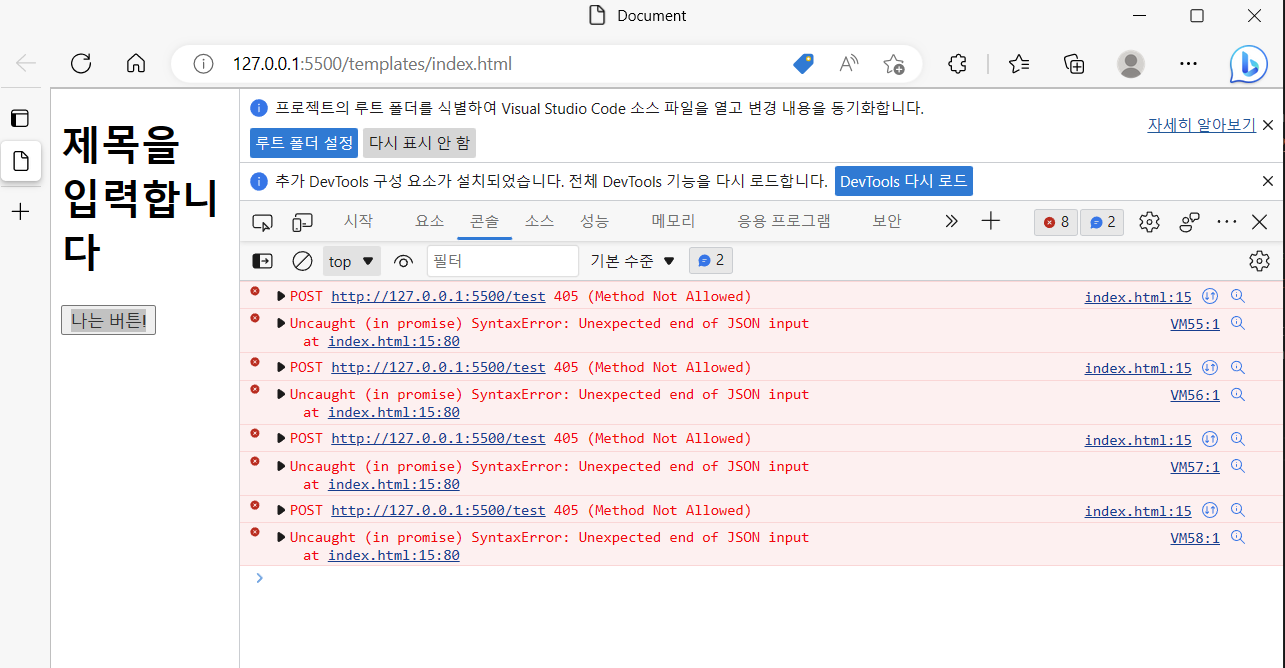This screenshot has width=1285, height=668.
Task: Open site information icon in address bar
Action: (203, 64)
